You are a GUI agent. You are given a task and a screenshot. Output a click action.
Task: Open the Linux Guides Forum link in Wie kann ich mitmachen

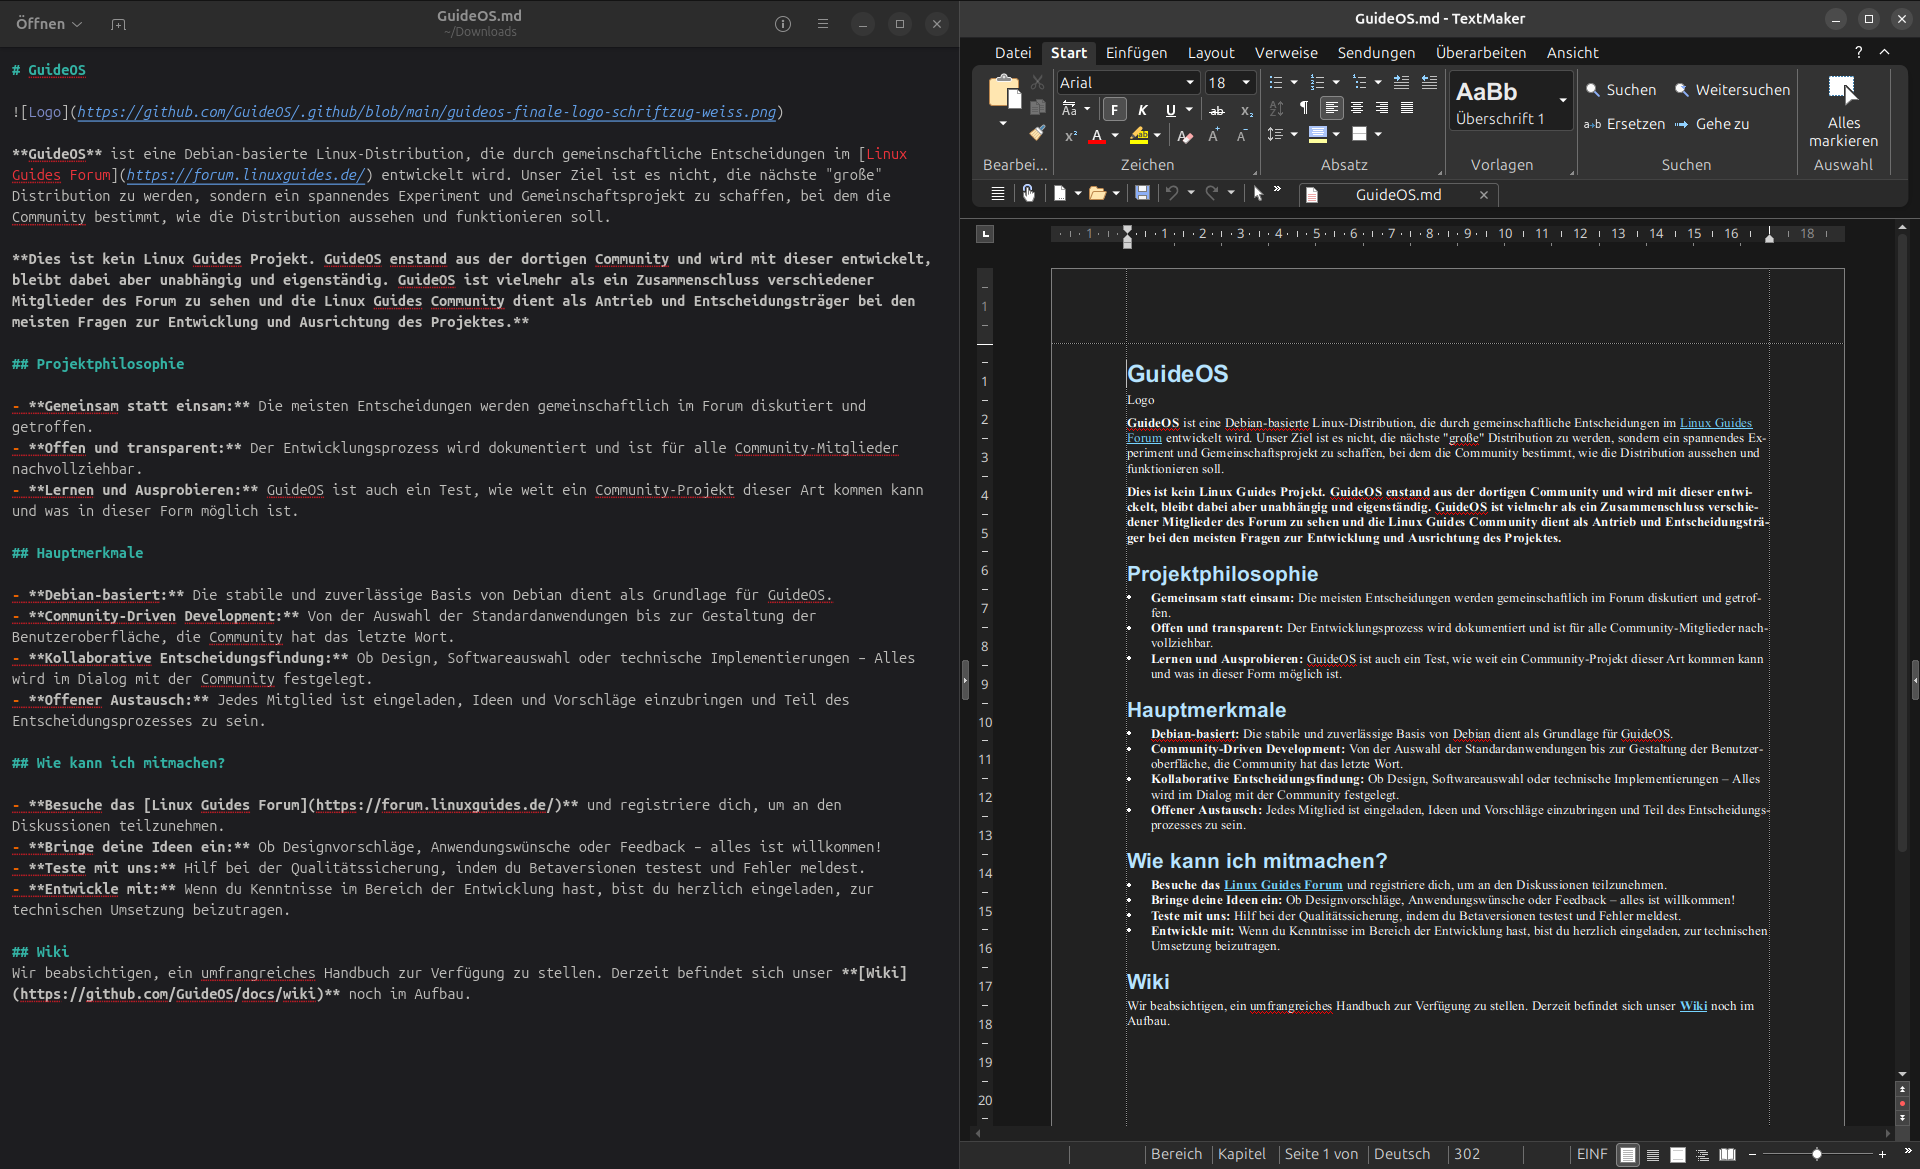coord(1283,885)
